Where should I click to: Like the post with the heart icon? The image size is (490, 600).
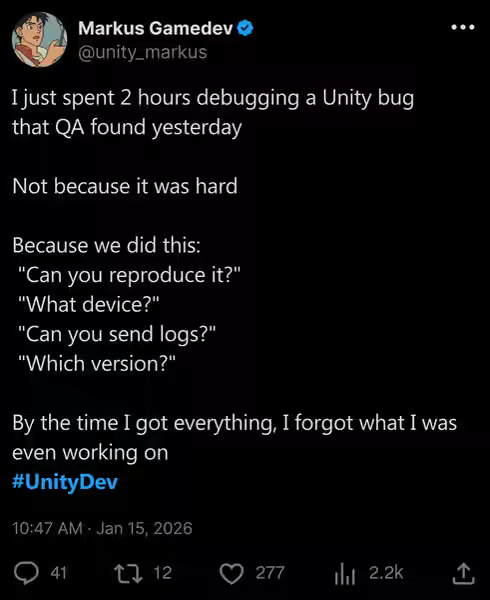[x=231, y=574]
